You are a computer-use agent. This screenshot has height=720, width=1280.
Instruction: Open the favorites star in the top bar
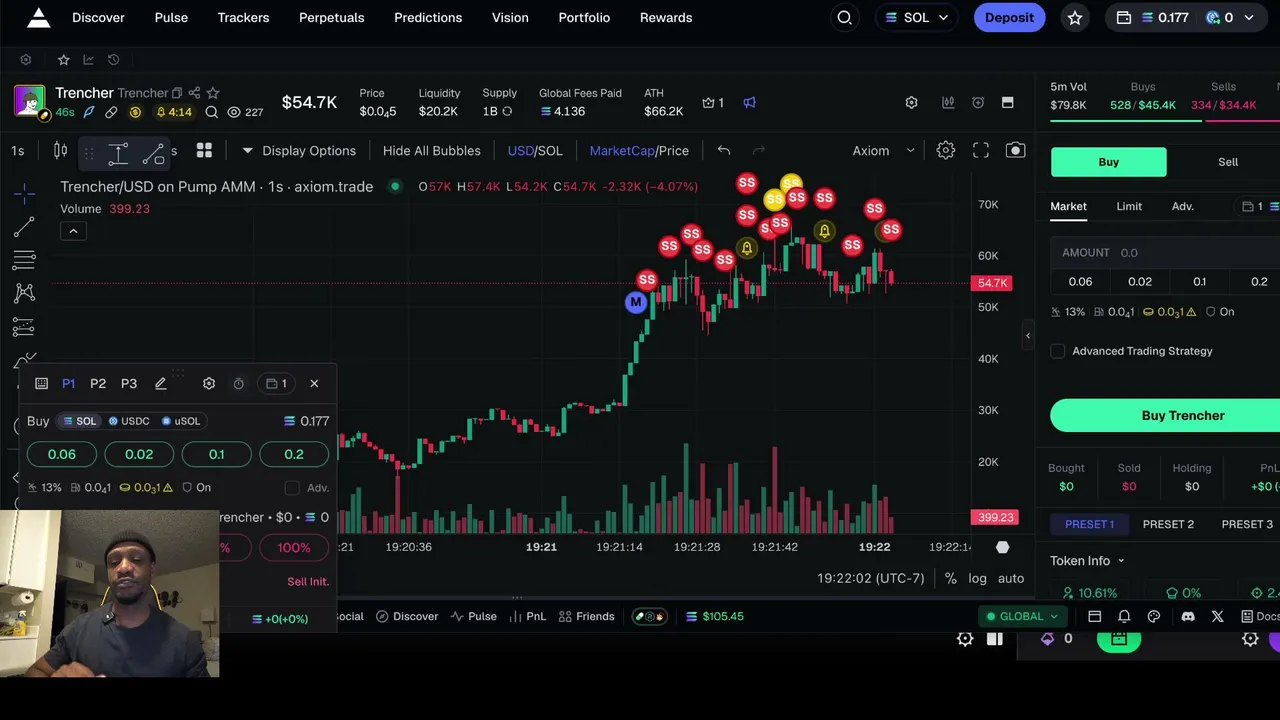[x=1075, y=18]
